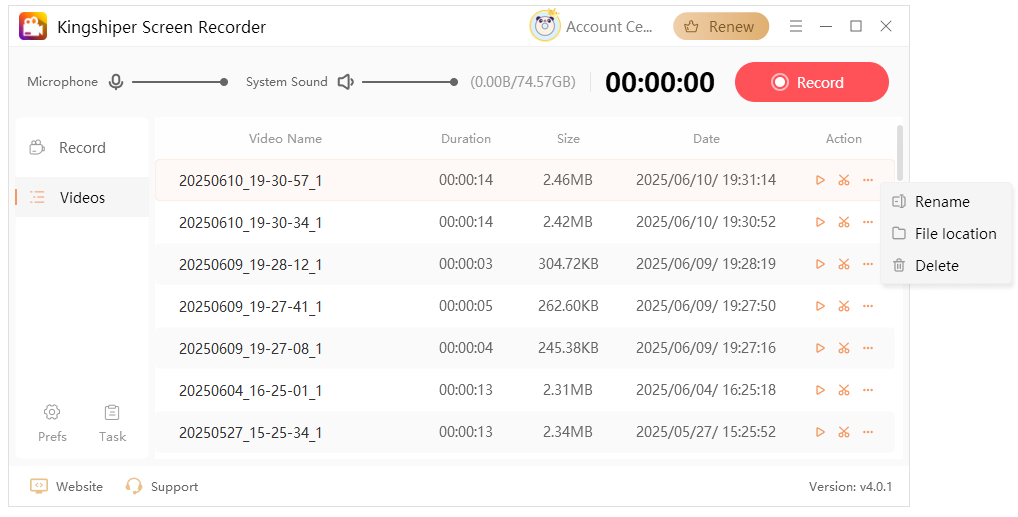
Task: Cut video 20250604_16-25-01_1 with scissors
Action: (x=843, y=390)
